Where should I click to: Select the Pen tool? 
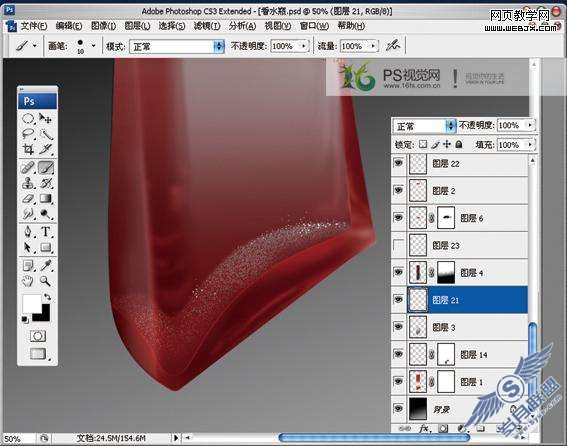[28, 232]
